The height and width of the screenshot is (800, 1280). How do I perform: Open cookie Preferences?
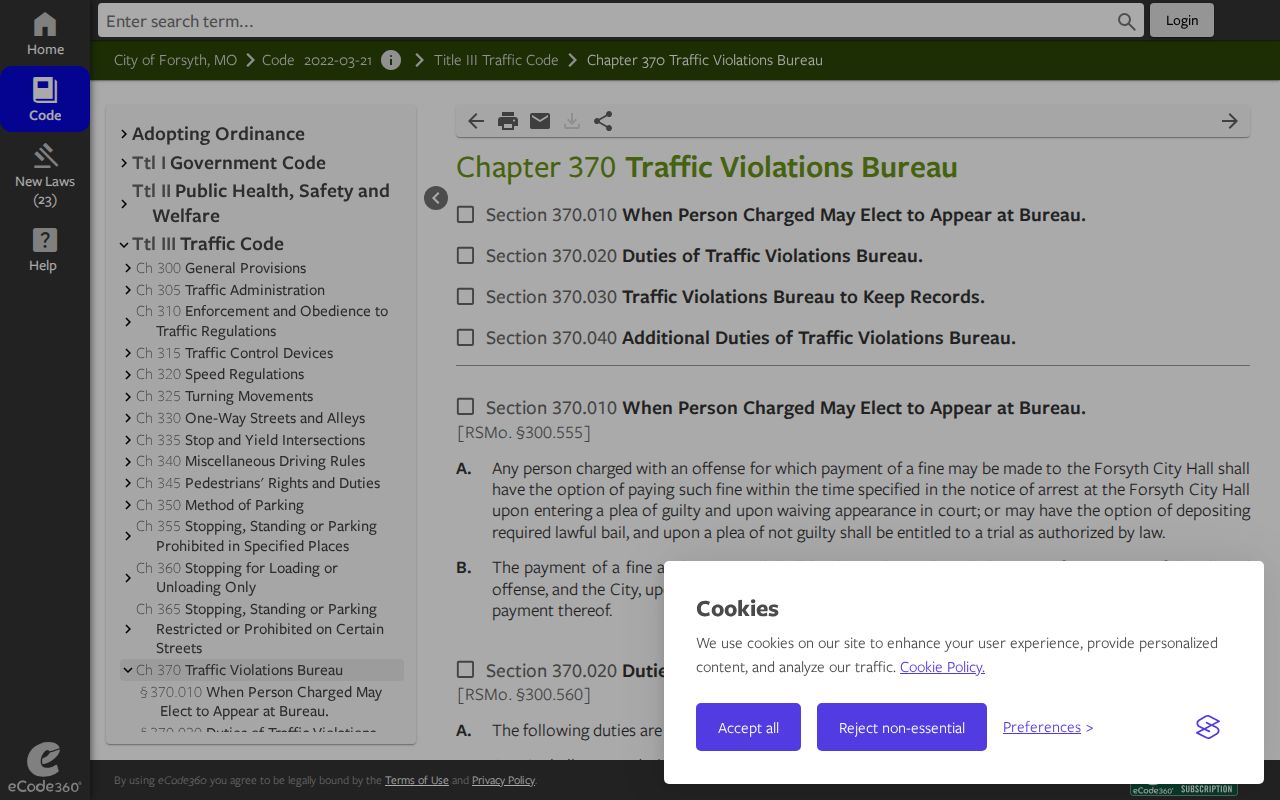(x=1042, y=727)
